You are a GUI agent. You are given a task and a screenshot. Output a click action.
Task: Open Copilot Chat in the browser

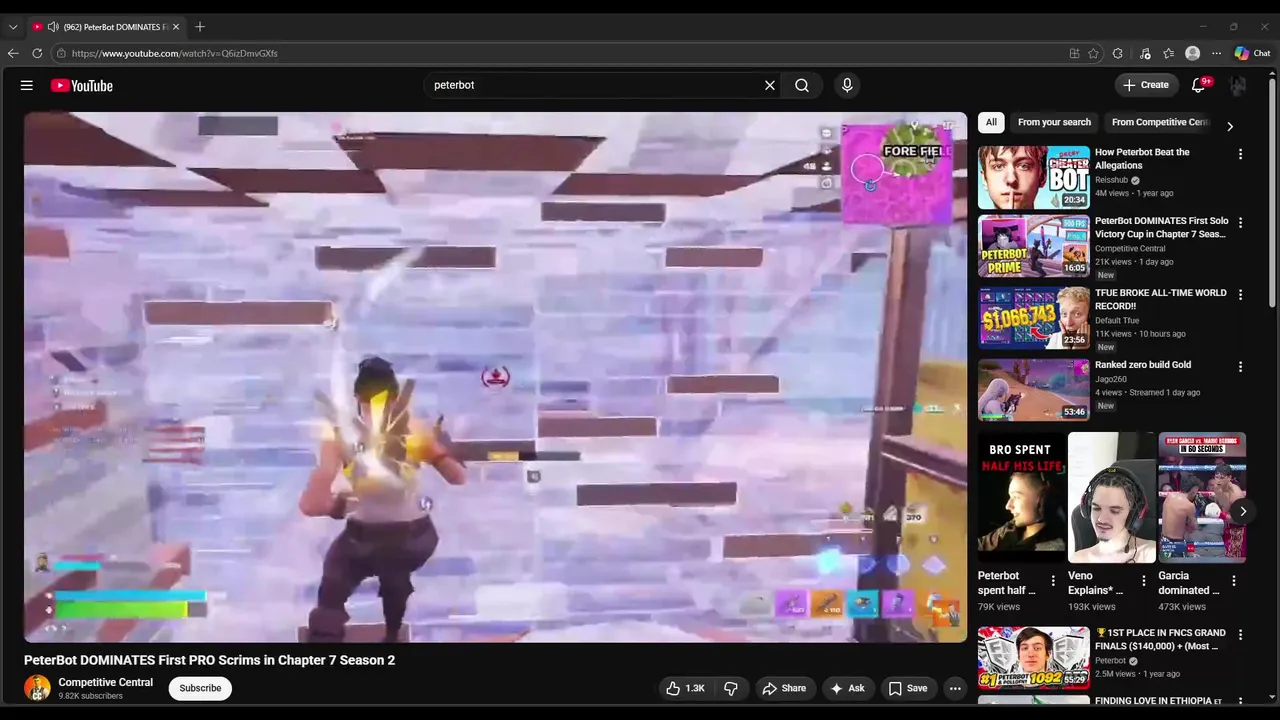[1252, 53]
